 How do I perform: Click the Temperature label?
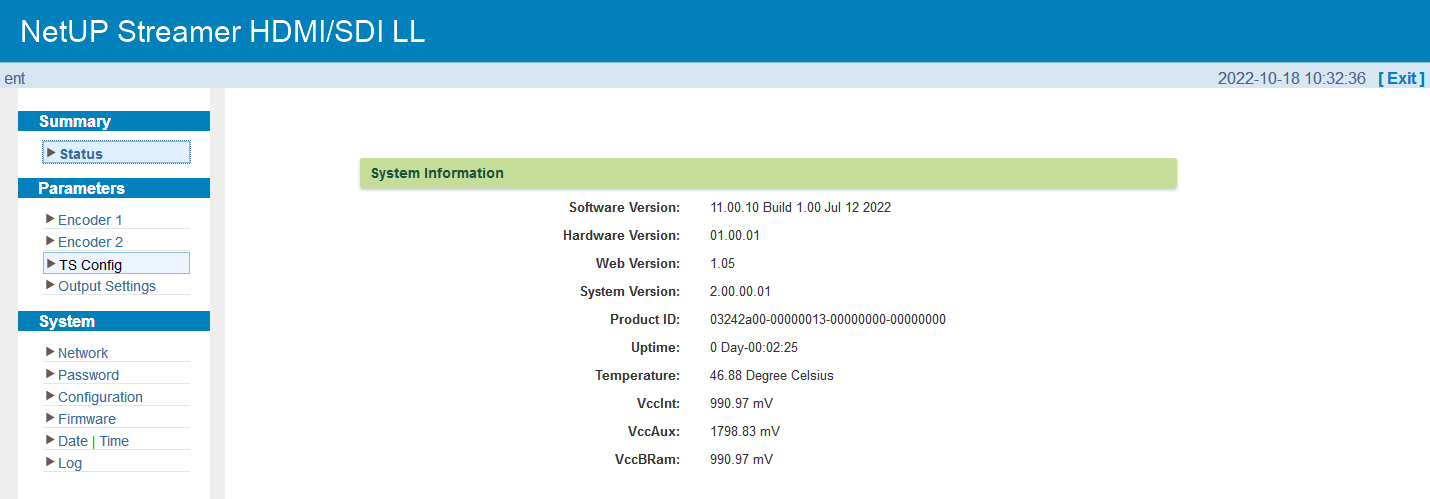(638, 376)
